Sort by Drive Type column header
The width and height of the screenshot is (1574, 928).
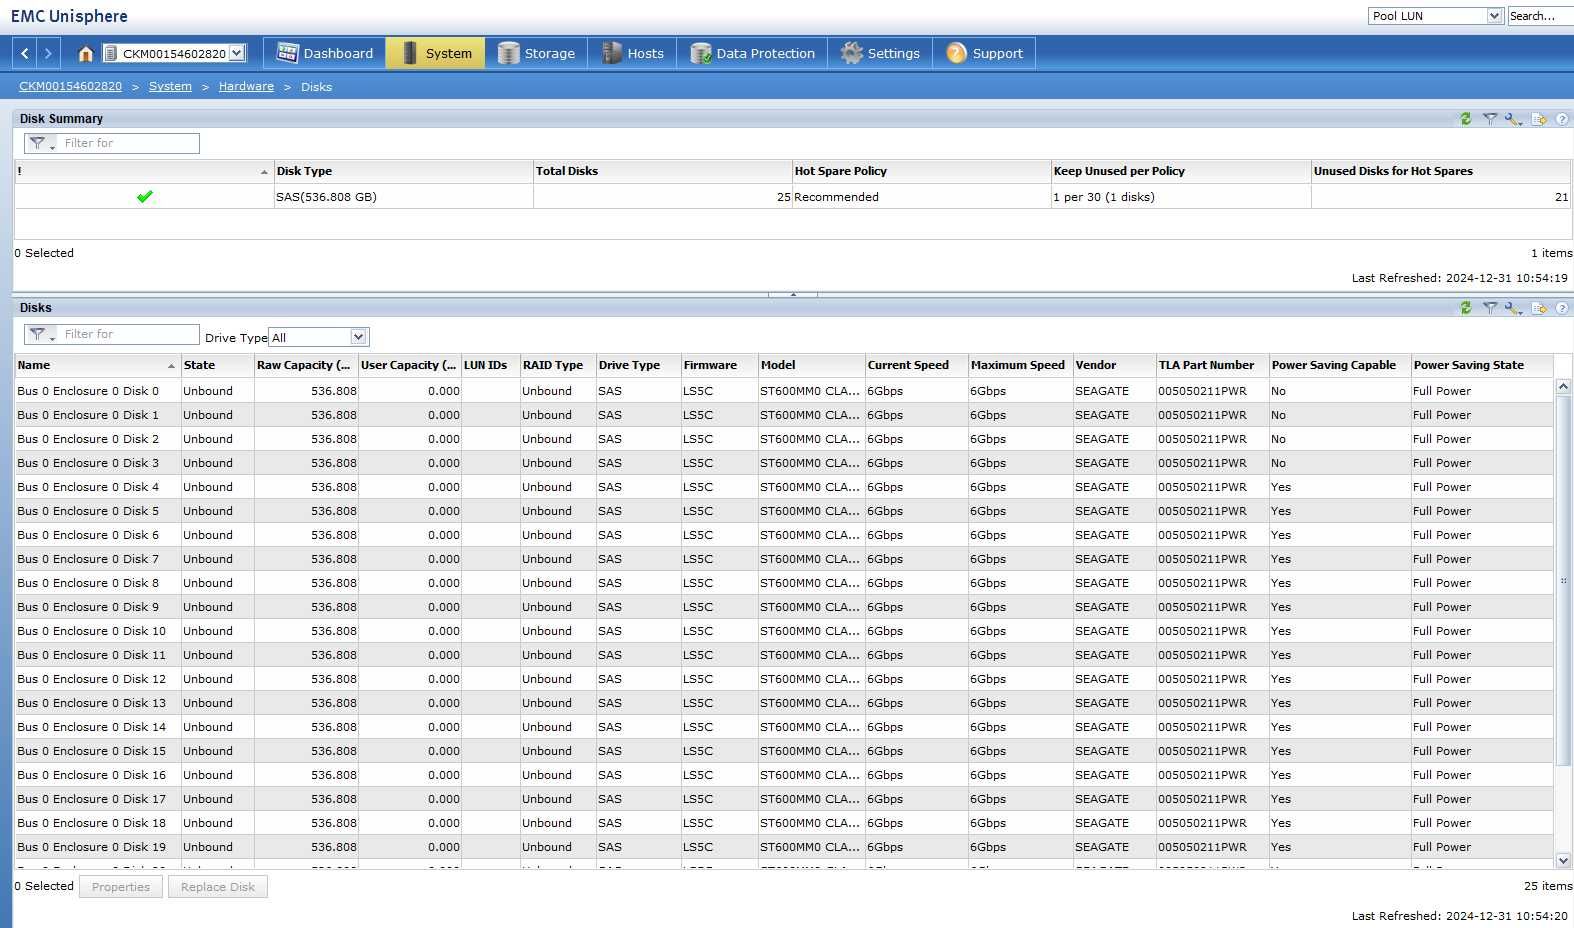pyautogui.click(x=638, y=365)
